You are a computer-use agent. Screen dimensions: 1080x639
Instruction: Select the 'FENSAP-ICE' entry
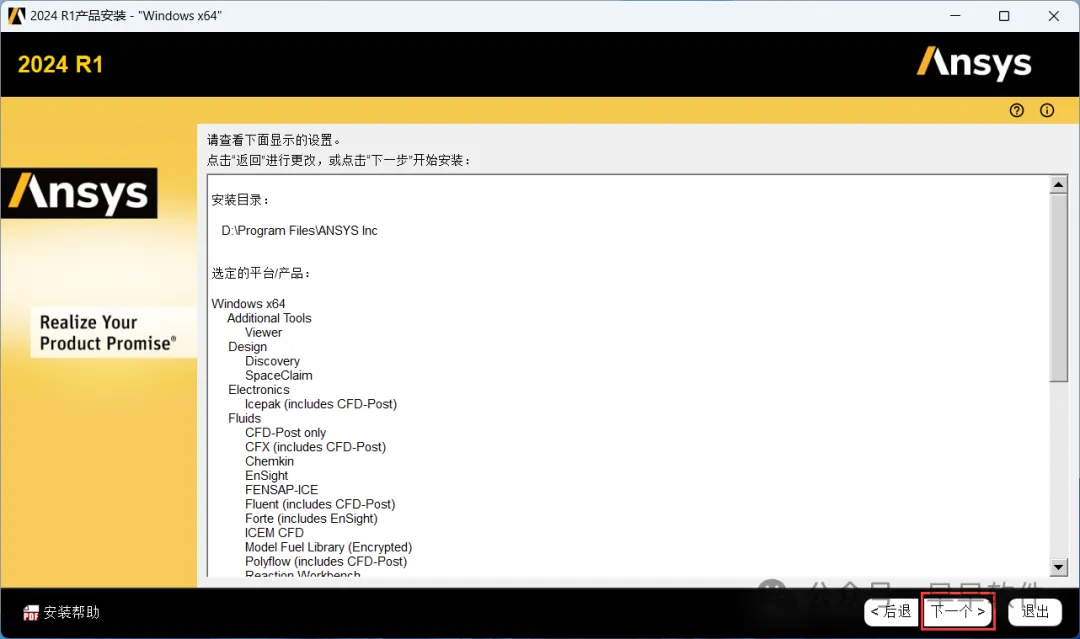tap(282, 490)
